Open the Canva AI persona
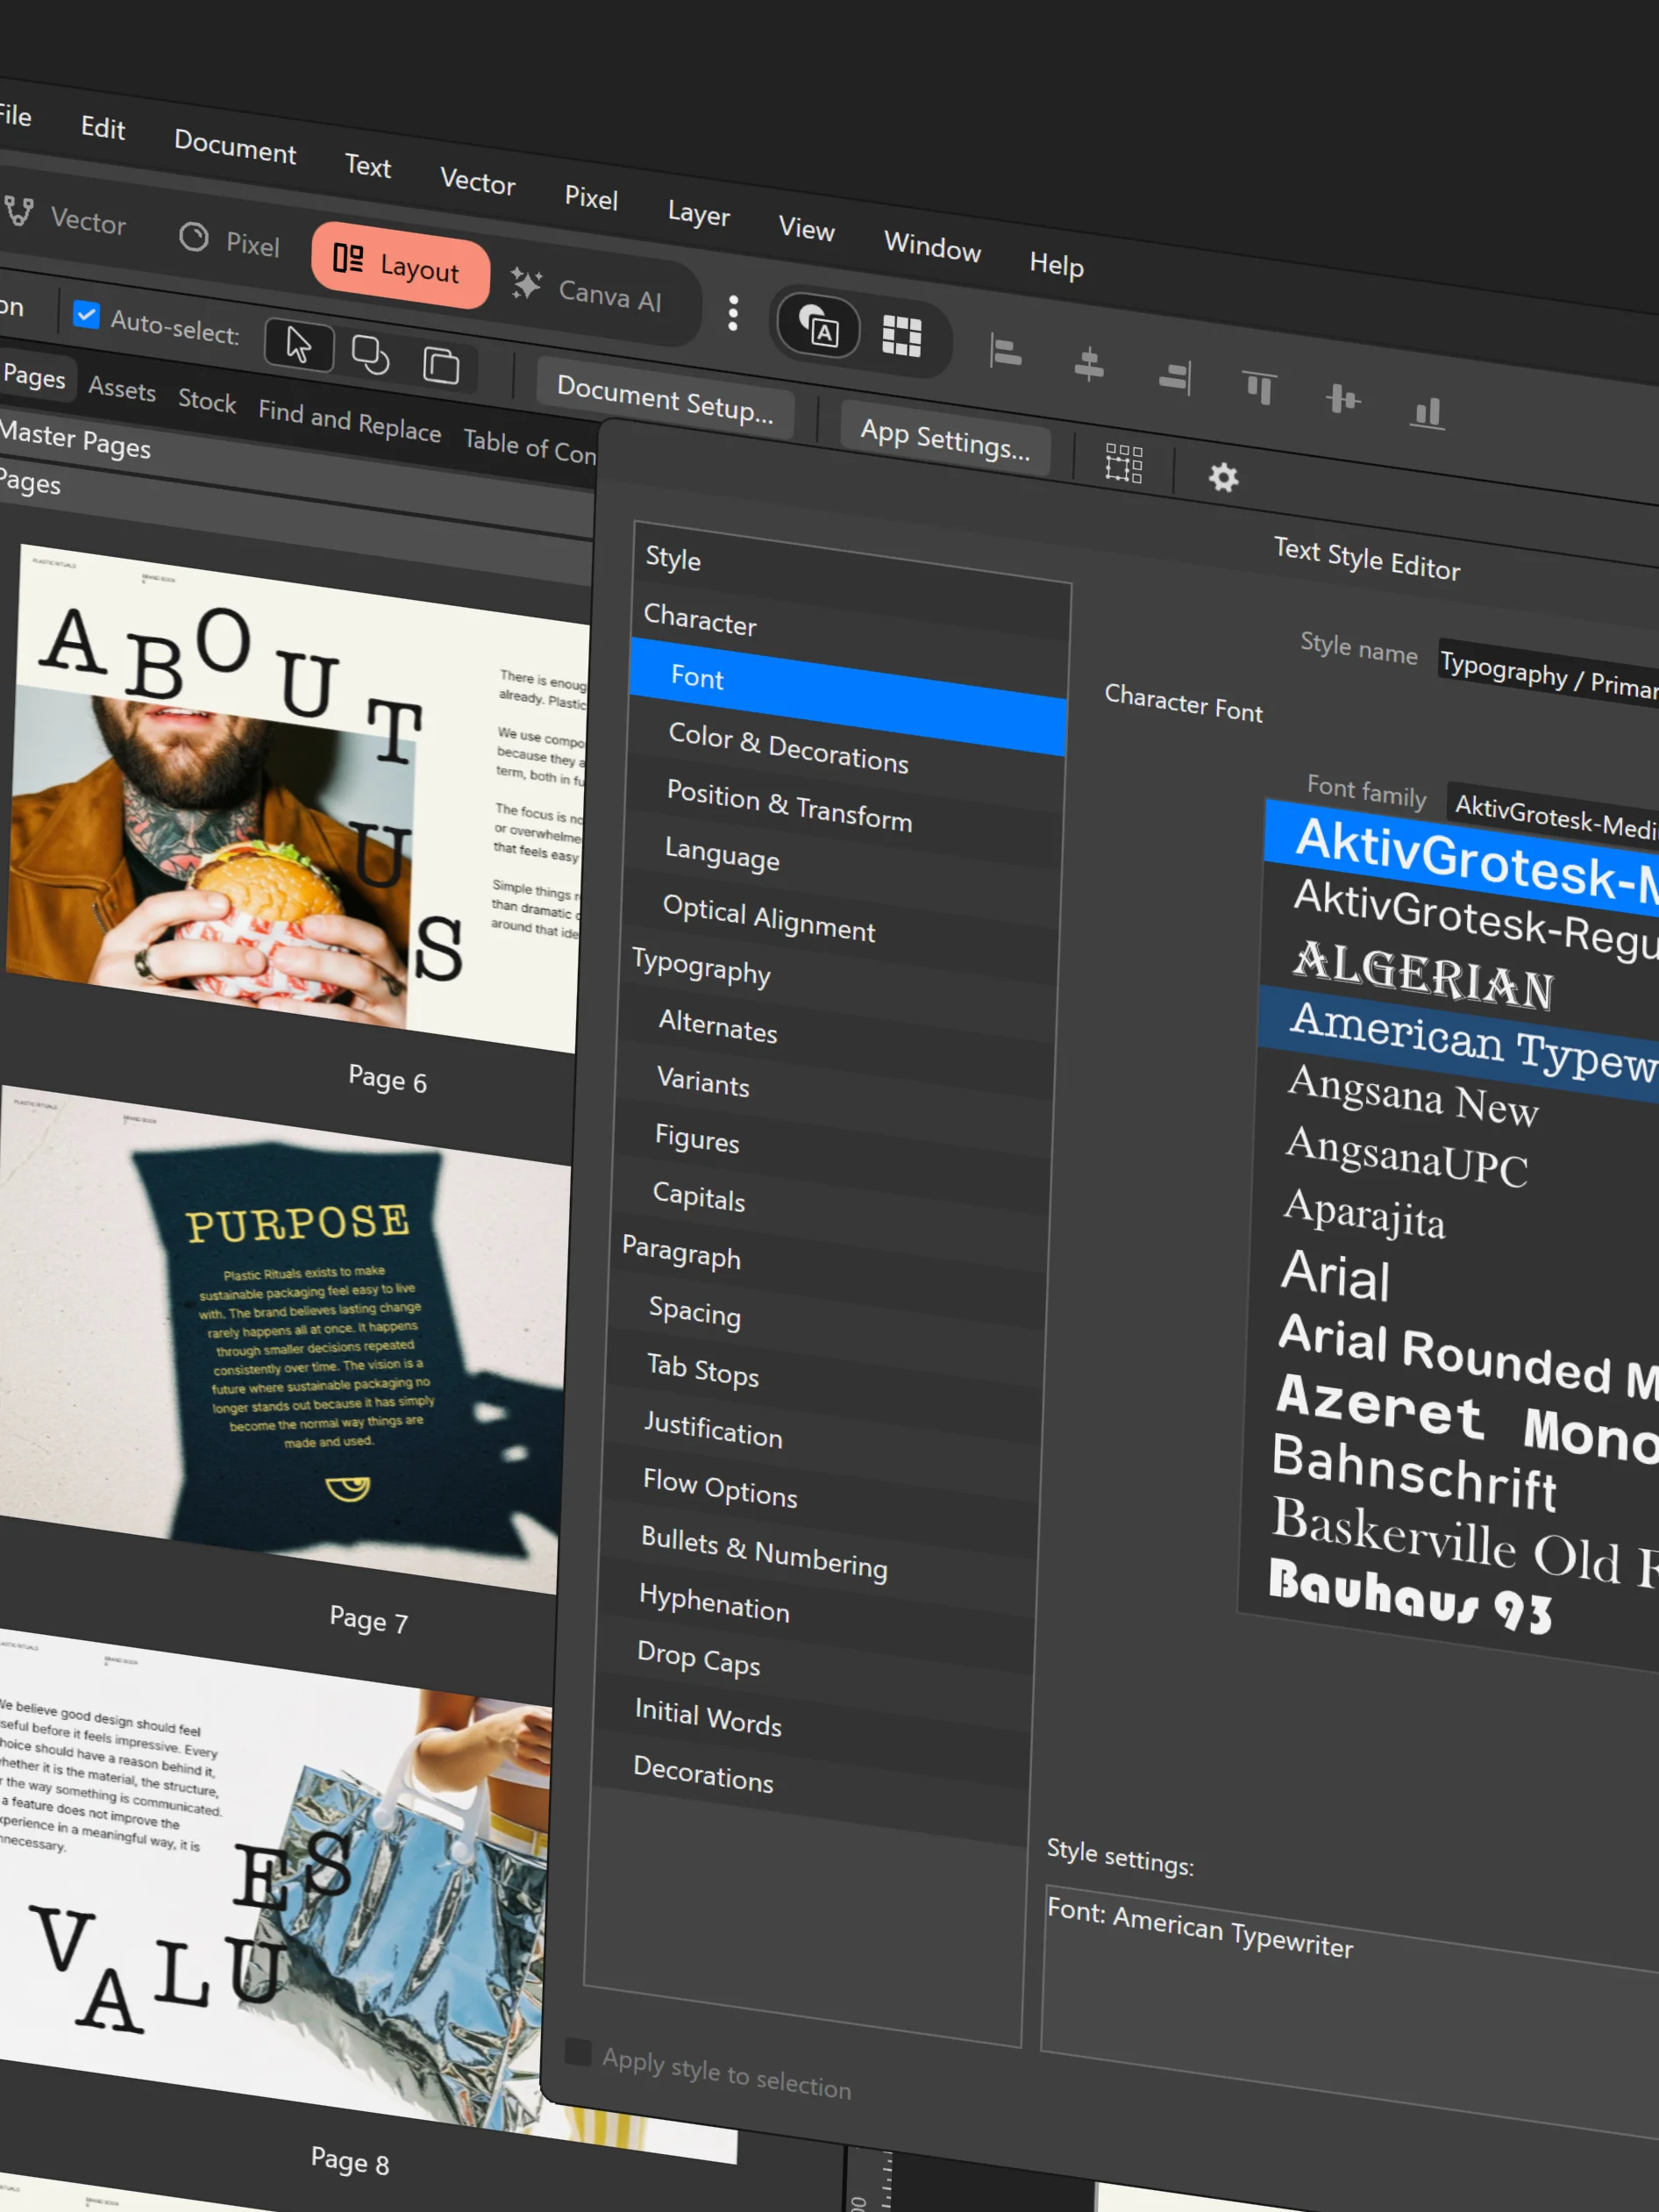 point(587,290)
